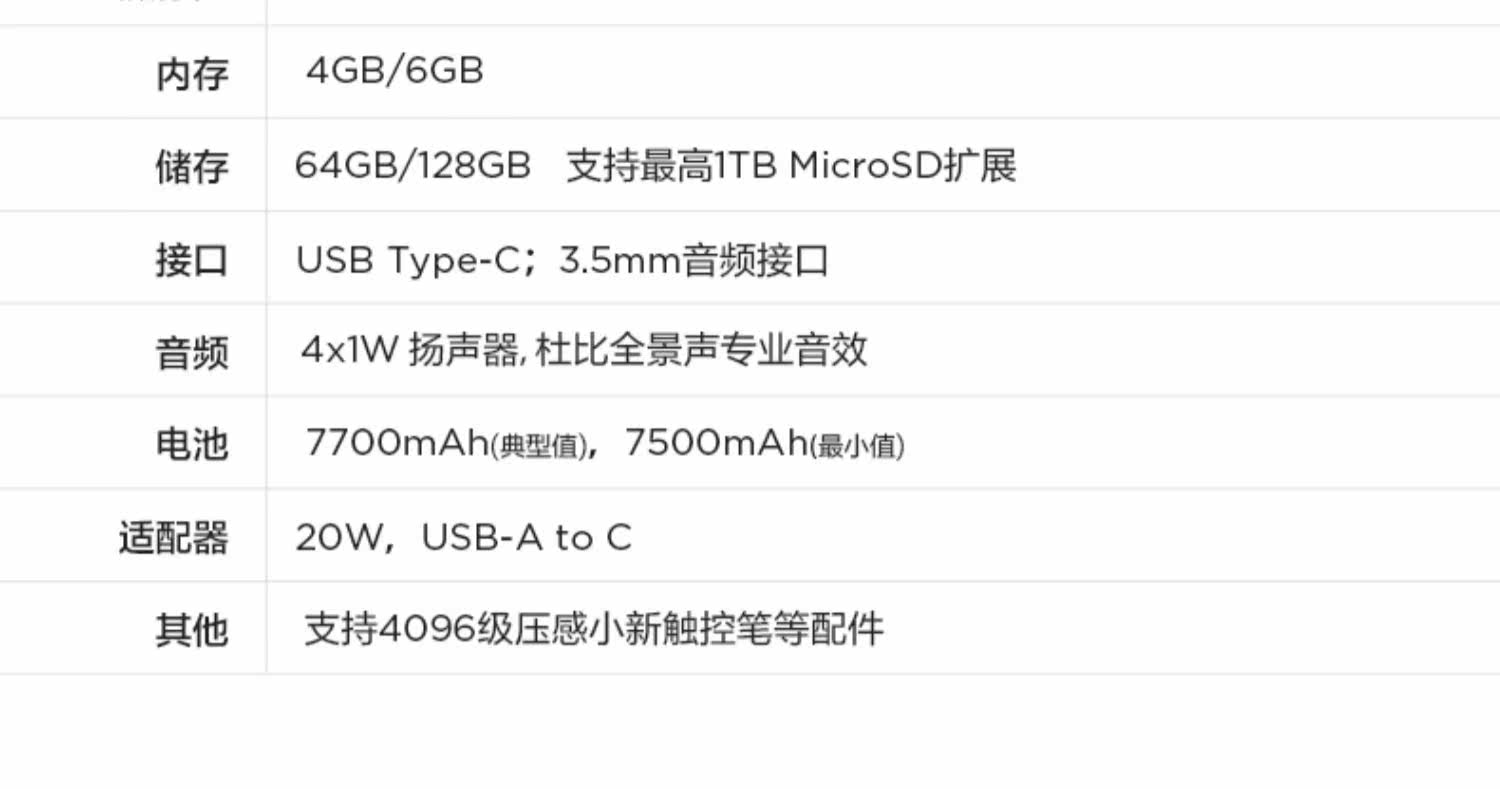1500x789 pixels.
Task: Select the 64GB/128GB storage value
Action: (x=412, y=165)
